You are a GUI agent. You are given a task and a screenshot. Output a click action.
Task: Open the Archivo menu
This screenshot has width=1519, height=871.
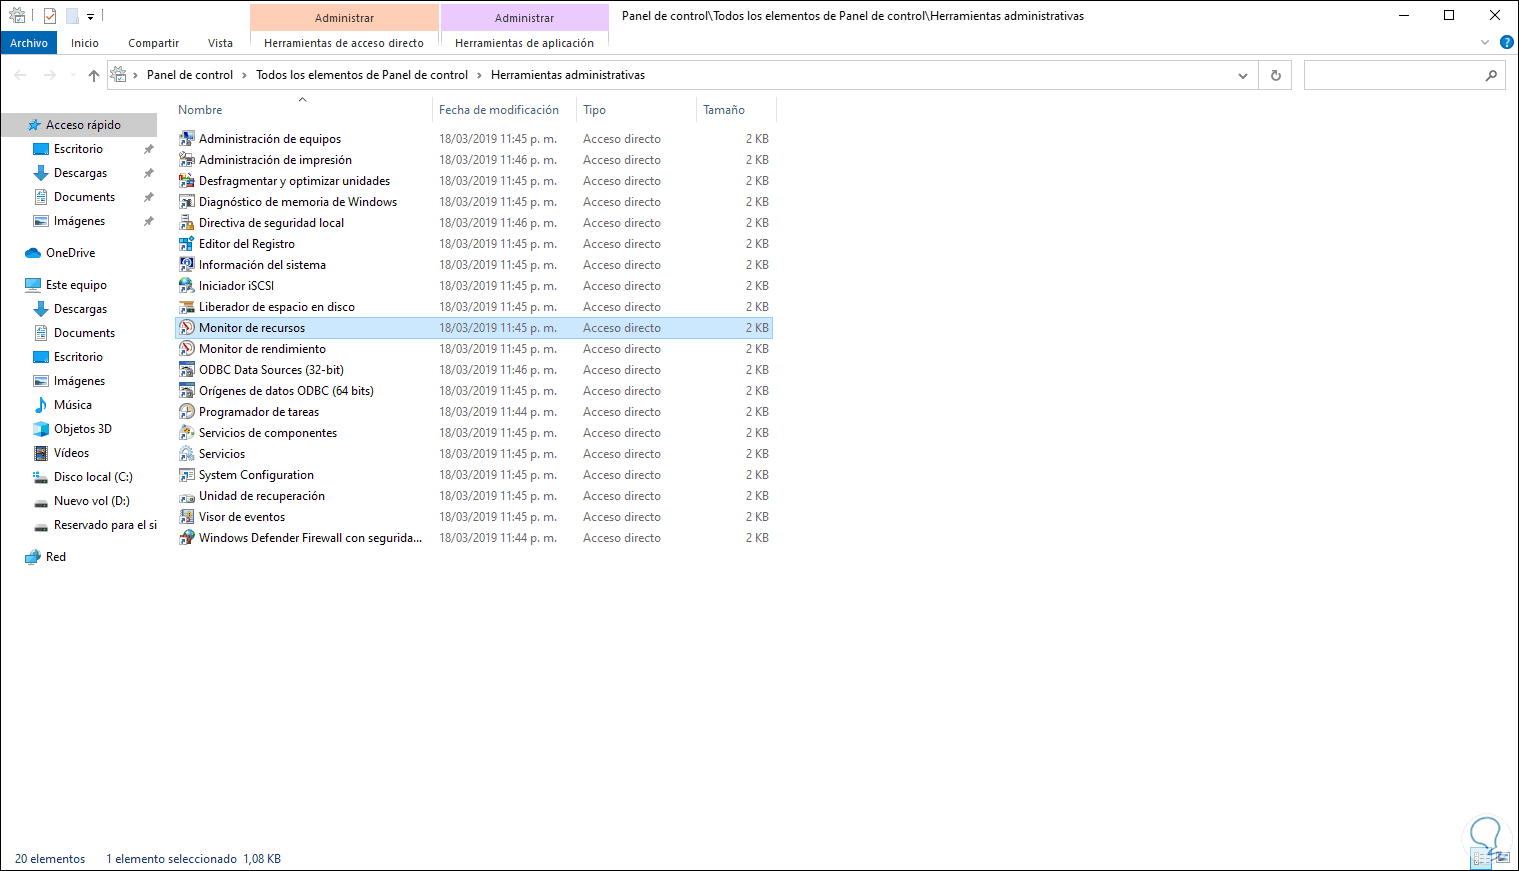(x=29, y=43)
